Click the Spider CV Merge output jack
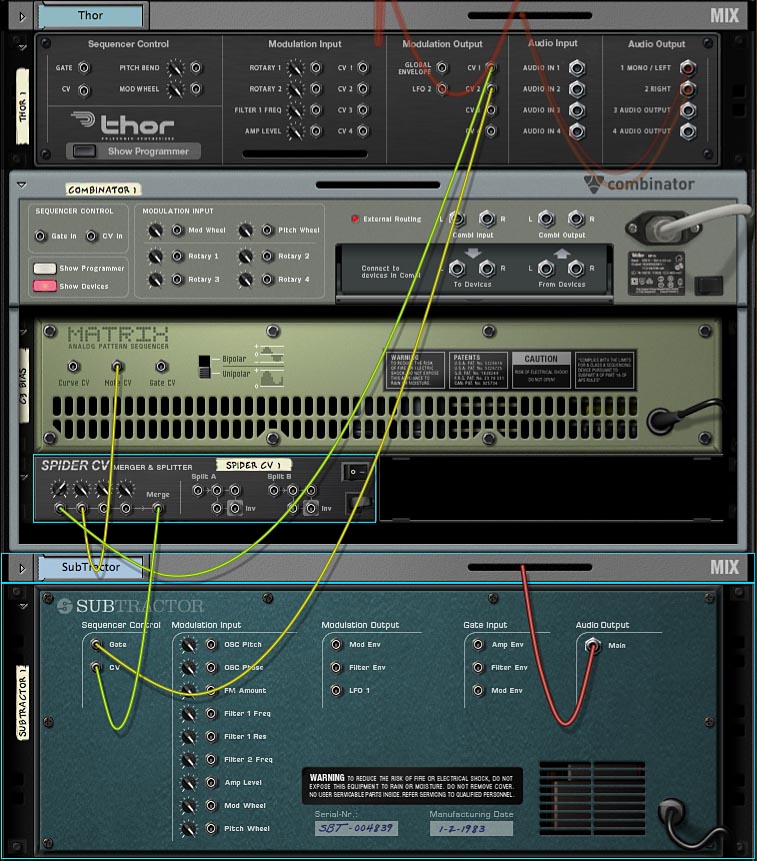The height and width of the screenshot is (861, 757). (158, 509)
